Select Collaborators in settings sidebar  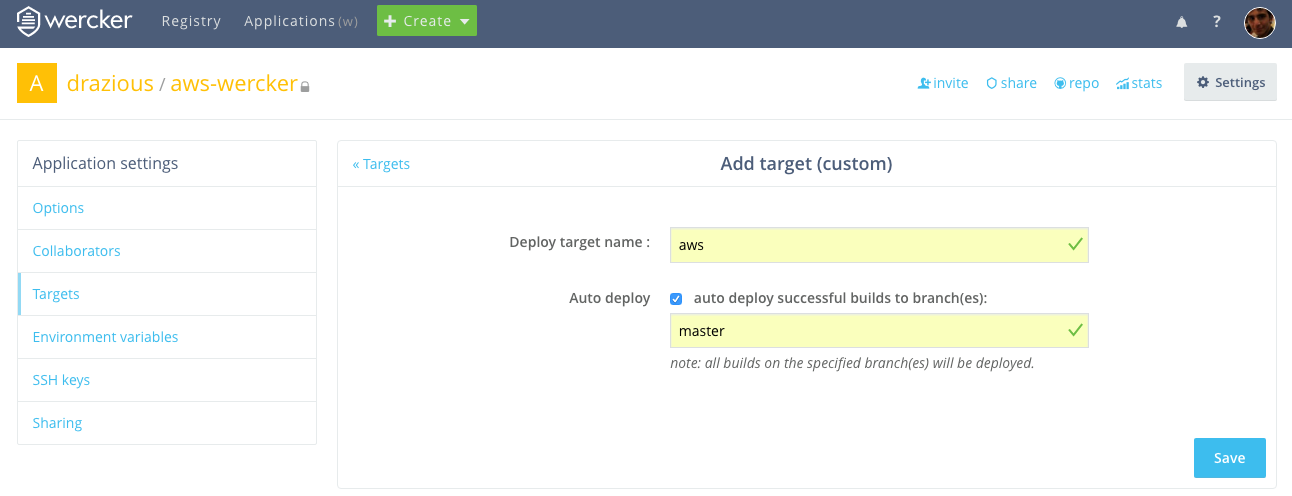pos(167,251)
